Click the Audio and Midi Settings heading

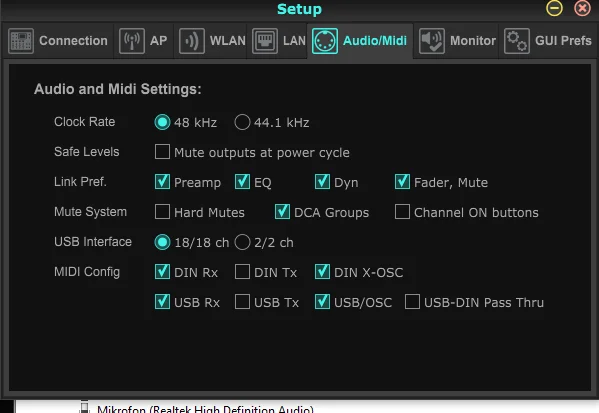tap(118, 89)
